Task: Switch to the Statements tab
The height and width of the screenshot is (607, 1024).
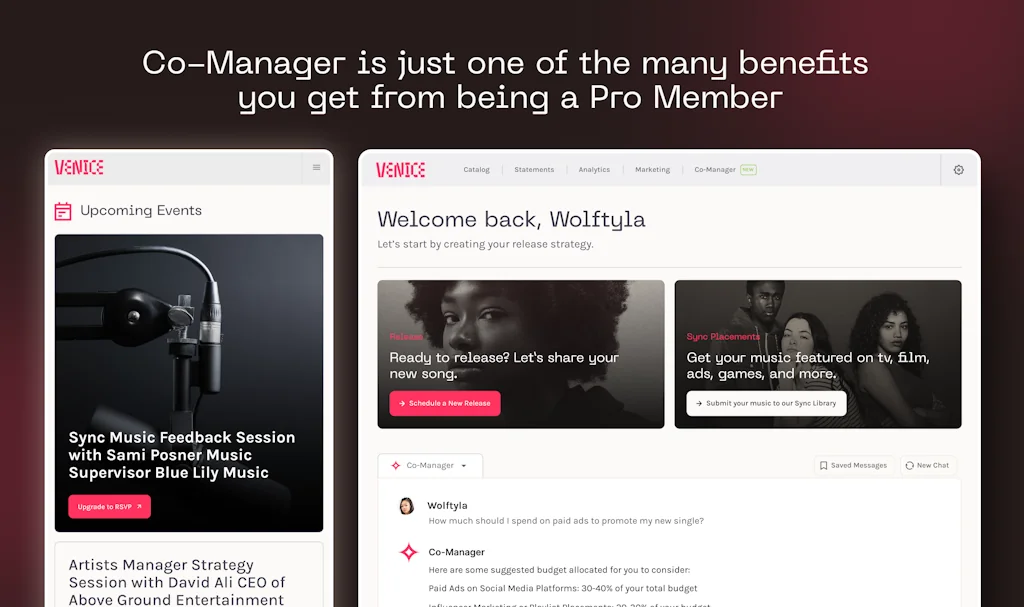Action: (x=534, y=170)
